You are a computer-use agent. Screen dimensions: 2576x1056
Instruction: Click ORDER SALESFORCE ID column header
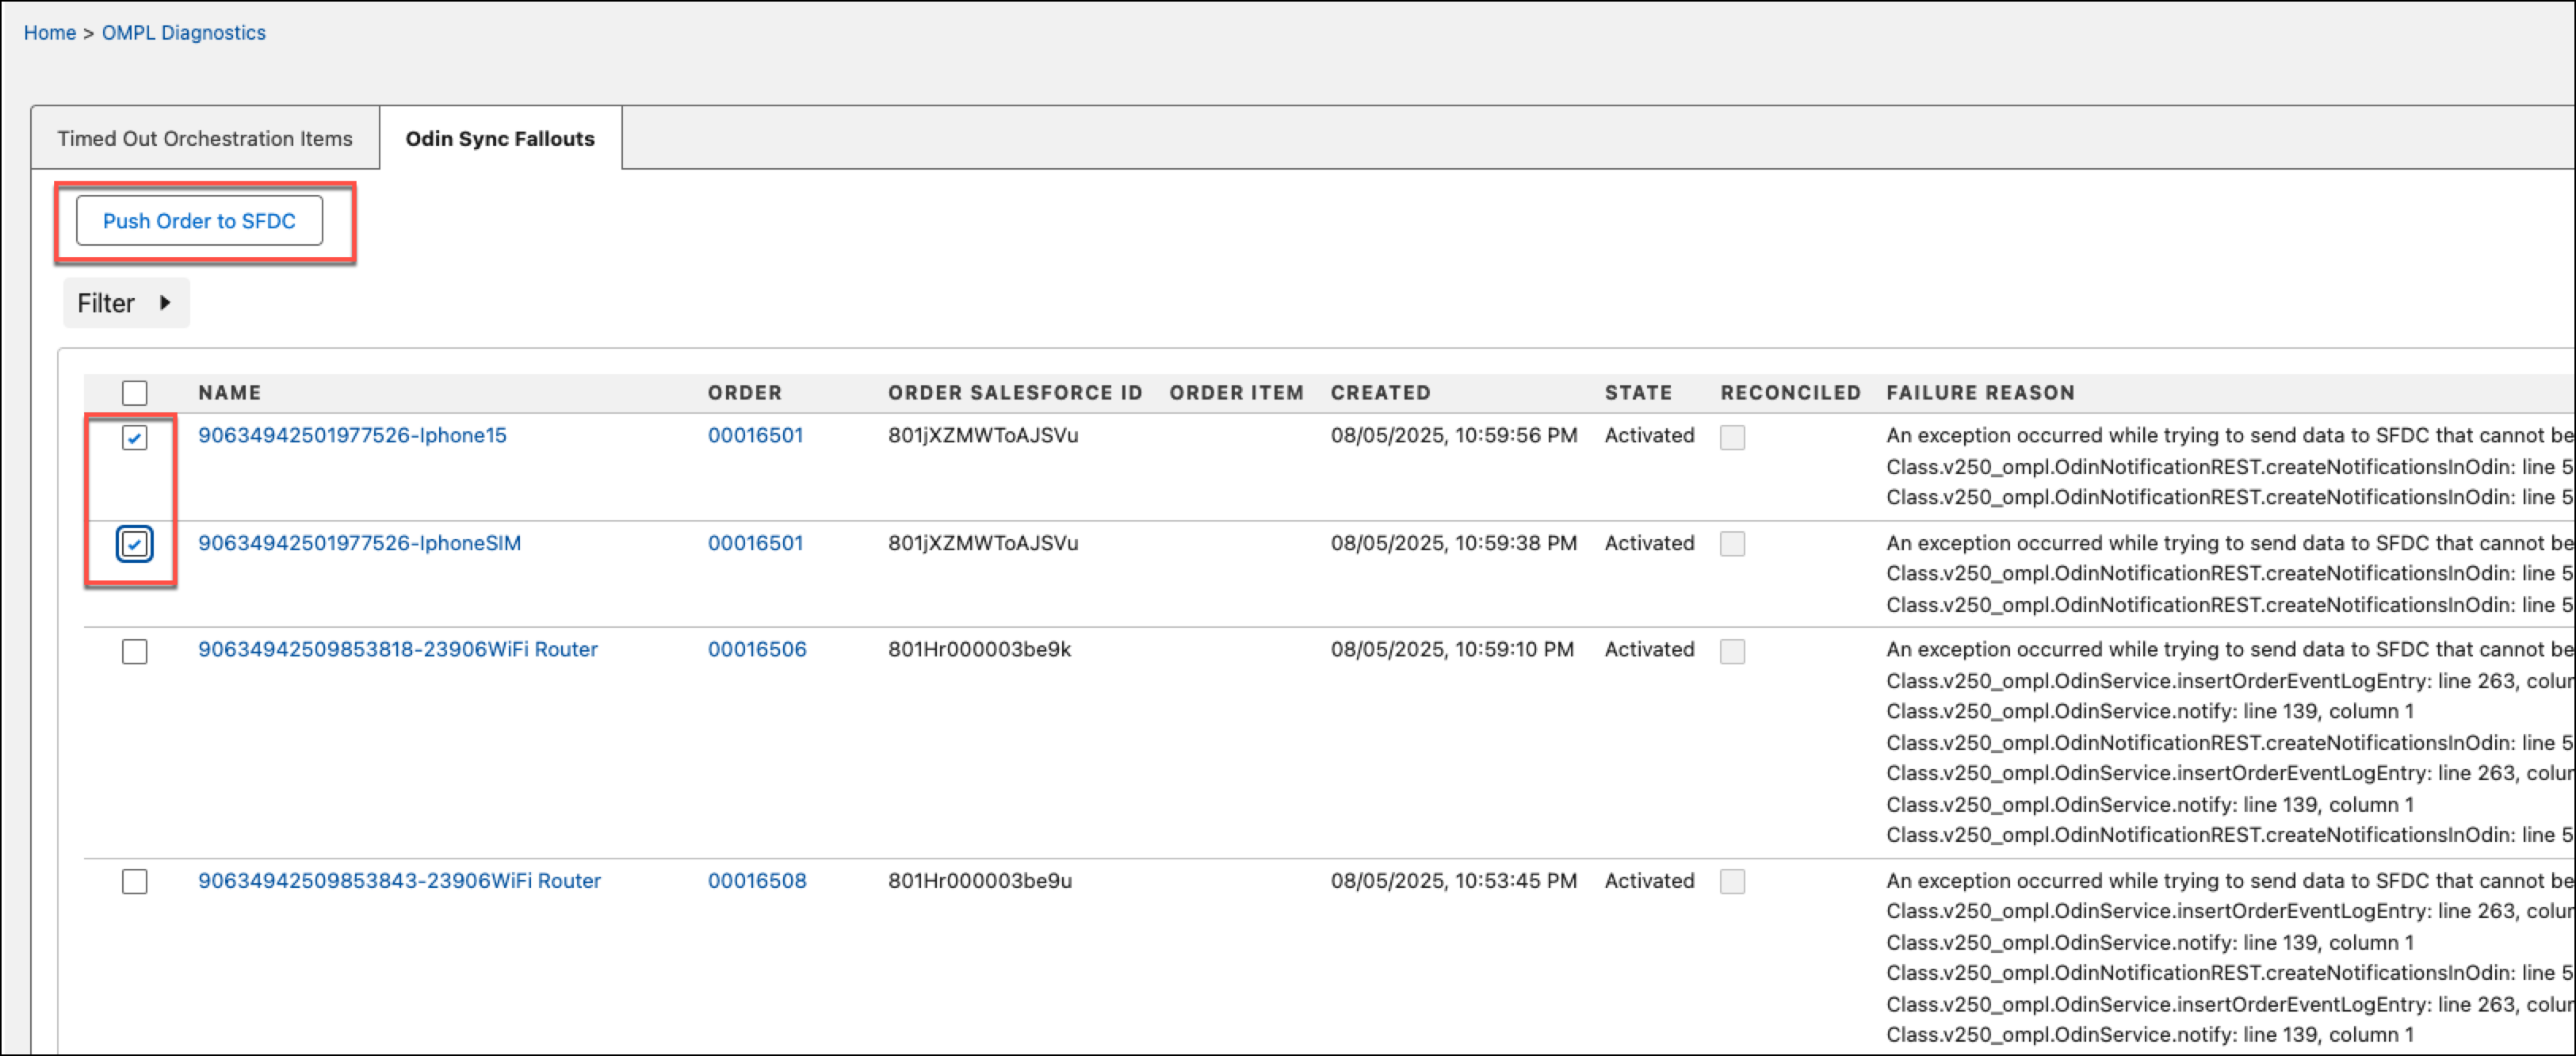click(x=1015, y=393)
